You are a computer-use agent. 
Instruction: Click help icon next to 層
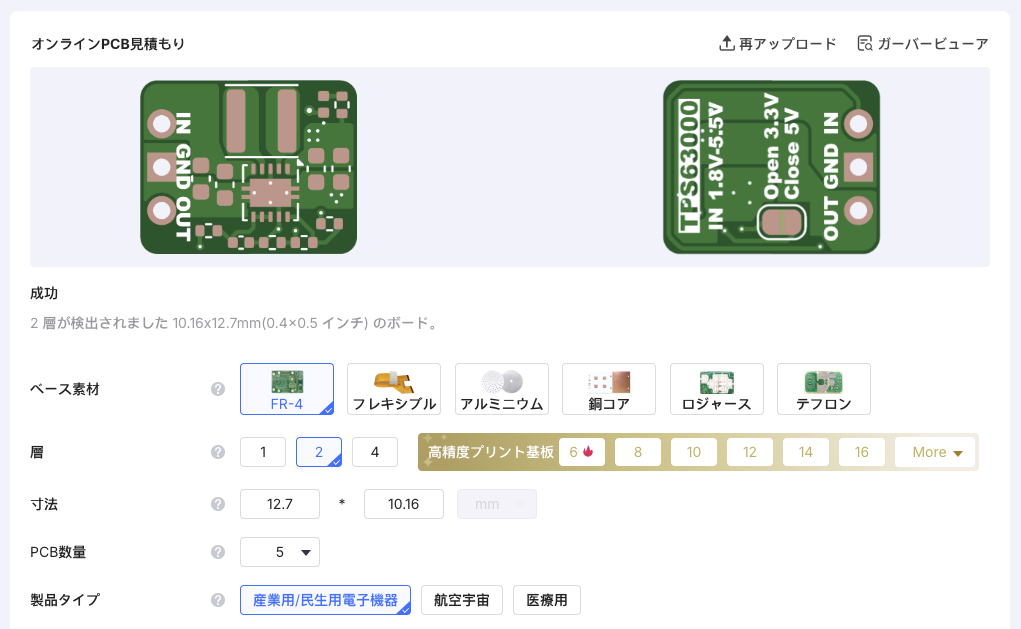pos(218,452)
